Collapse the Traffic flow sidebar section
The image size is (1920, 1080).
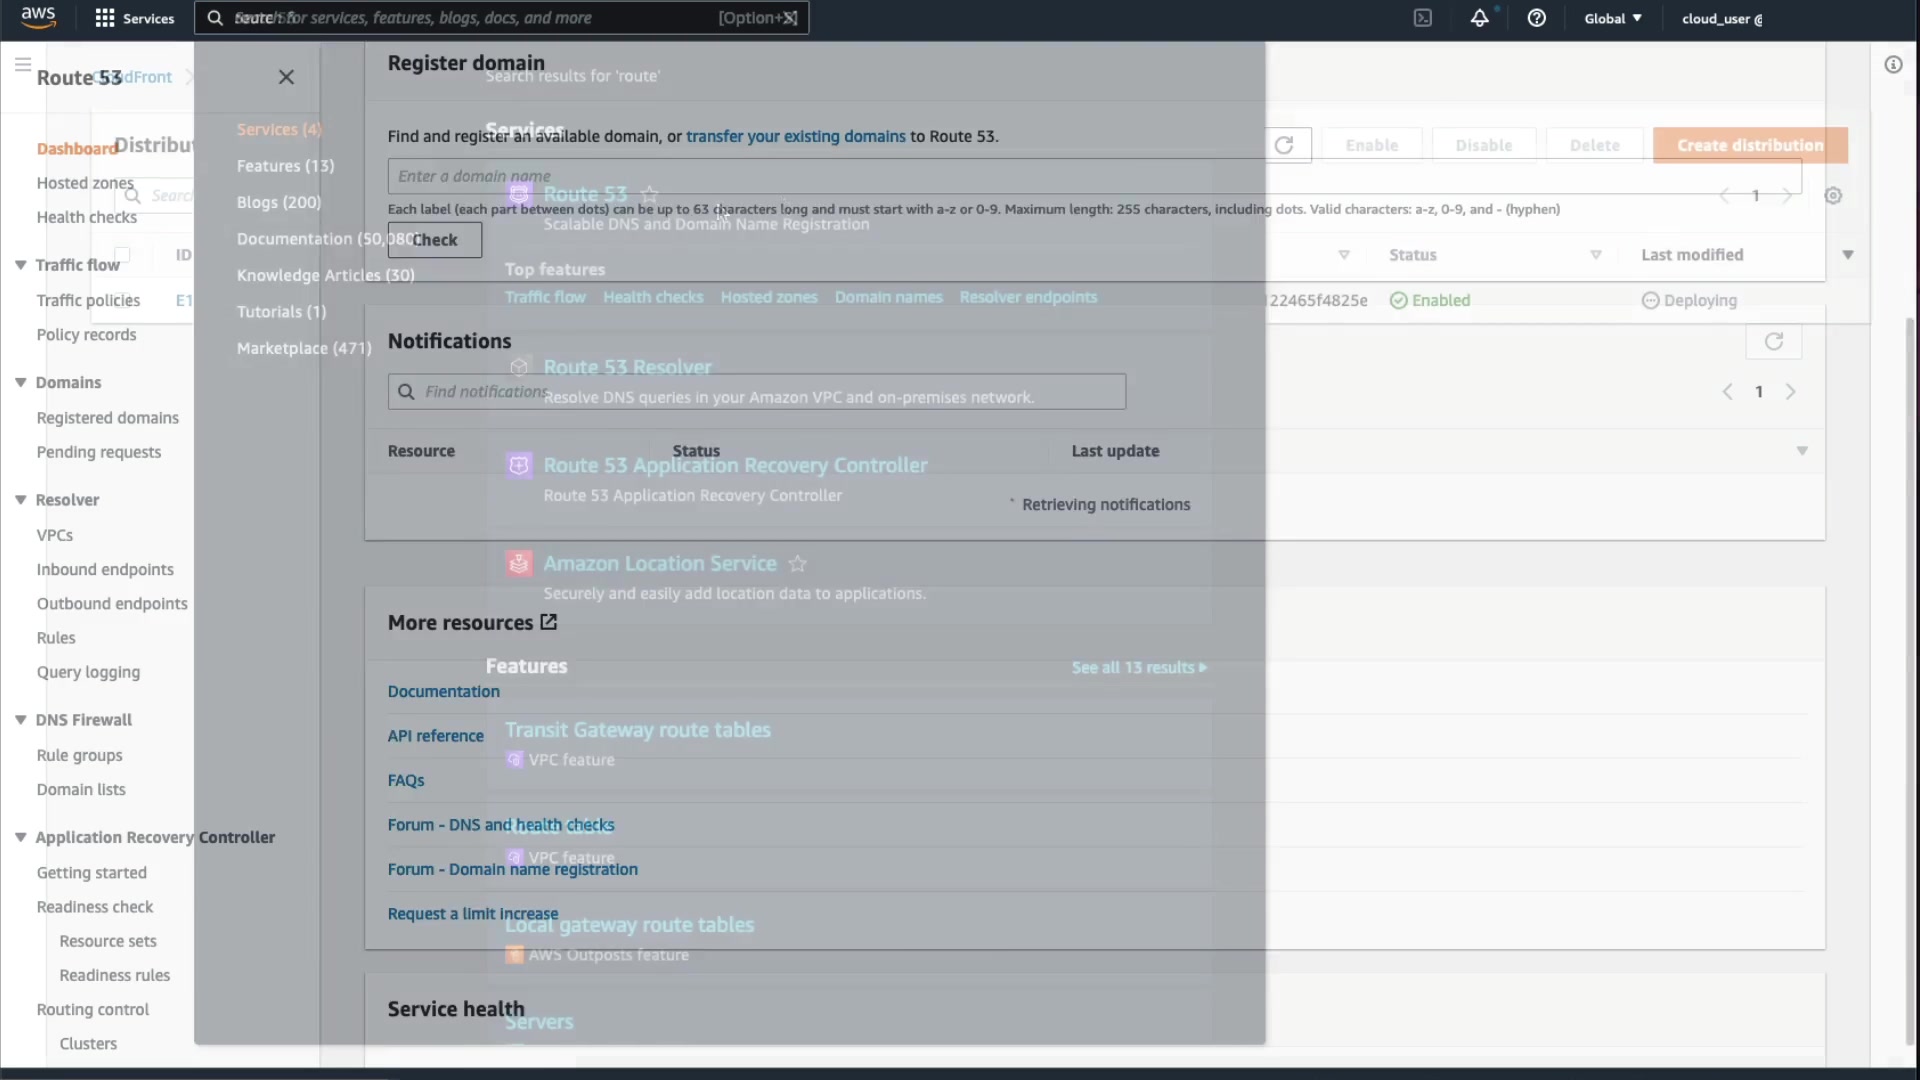20,265
